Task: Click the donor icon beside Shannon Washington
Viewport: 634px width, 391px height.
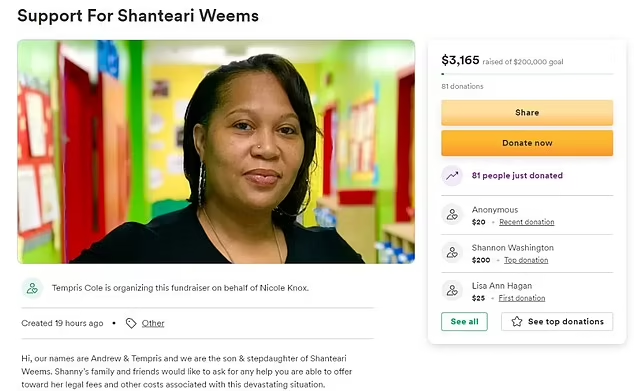Action: click(452, 253)
